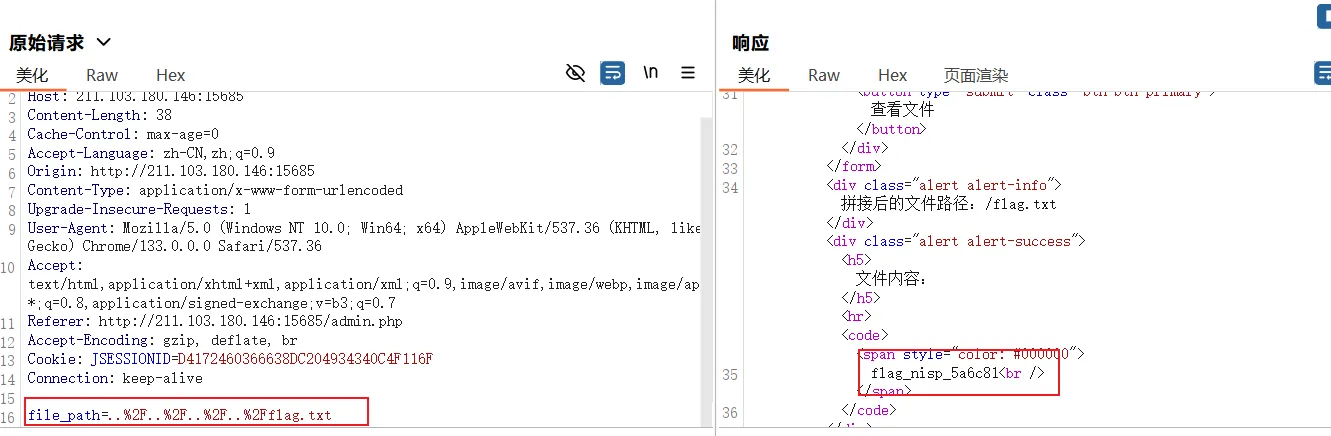This screenshot has height=436, width=1331.
Task: Open the response Hex tab
Action: tap(892, 75)
